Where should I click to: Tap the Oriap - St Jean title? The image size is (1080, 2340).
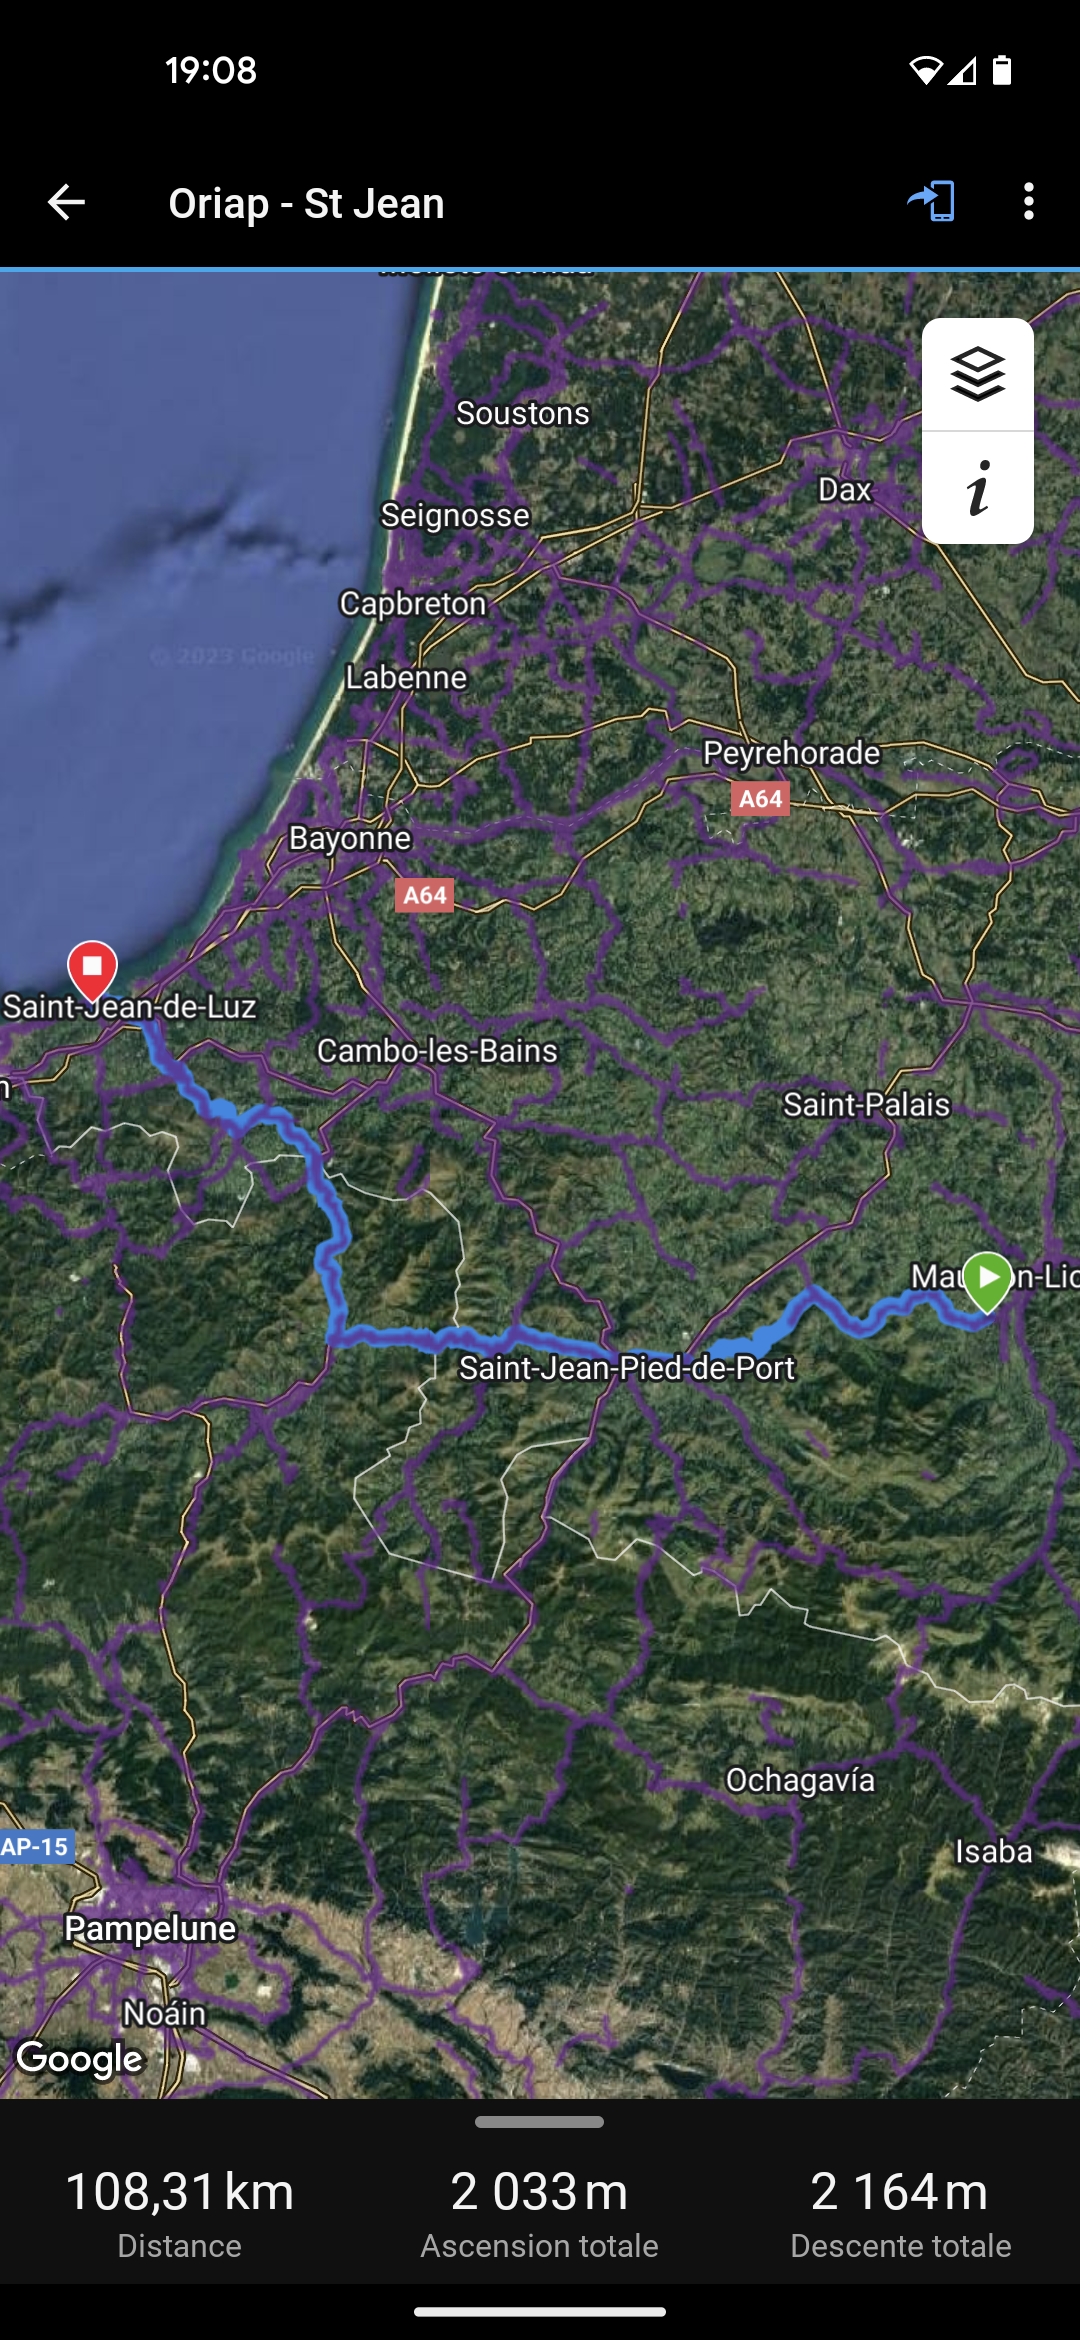click(x=306, y=203)
